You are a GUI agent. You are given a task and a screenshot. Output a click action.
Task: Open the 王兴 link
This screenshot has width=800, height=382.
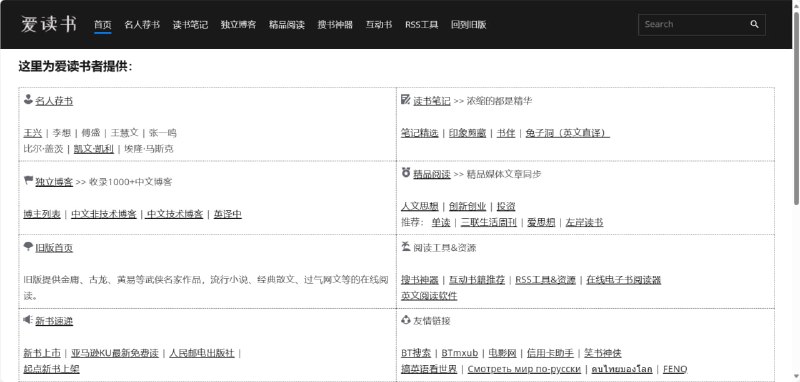(x=33, y=133)
